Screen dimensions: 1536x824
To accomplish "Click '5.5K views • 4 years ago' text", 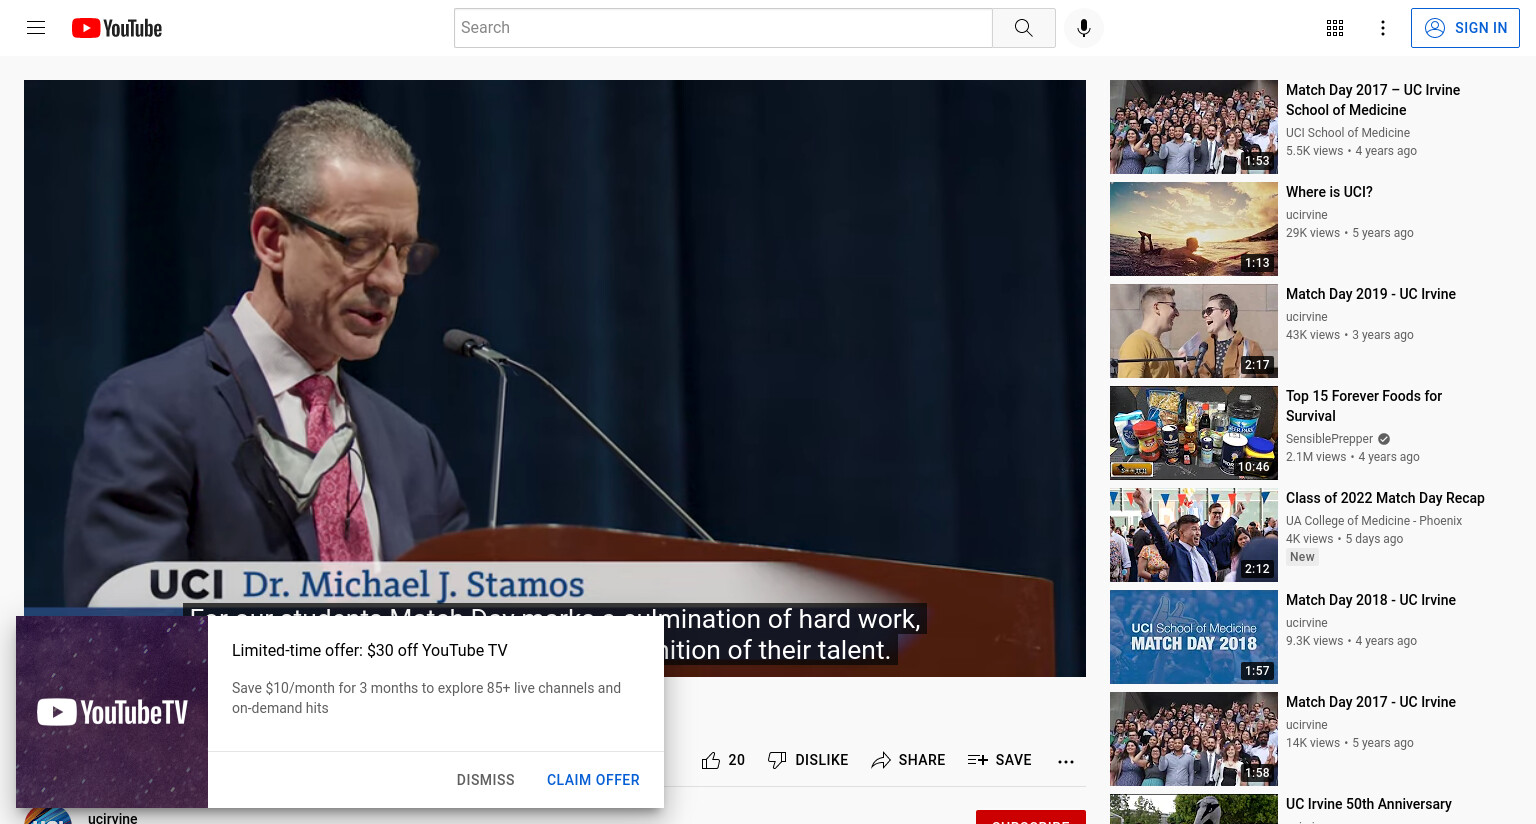I will (1351, 151).
